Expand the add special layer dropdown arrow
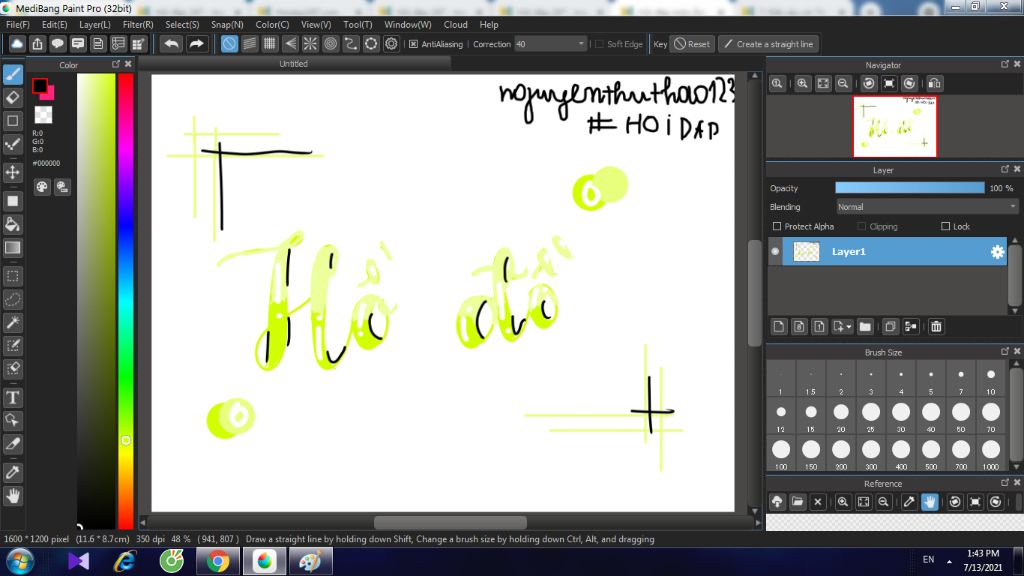This screenshot has height=576, width=1024. tap(848, 327)
